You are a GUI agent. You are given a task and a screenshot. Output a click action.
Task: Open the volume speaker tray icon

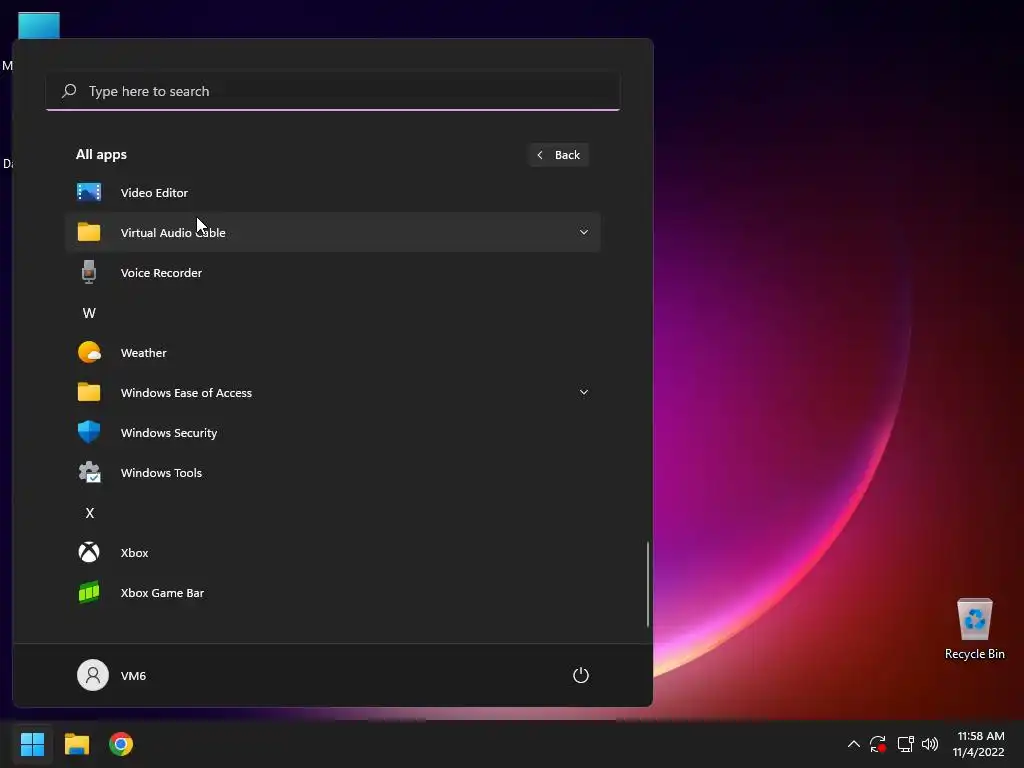pyautogui.click(x=930, y=744)
